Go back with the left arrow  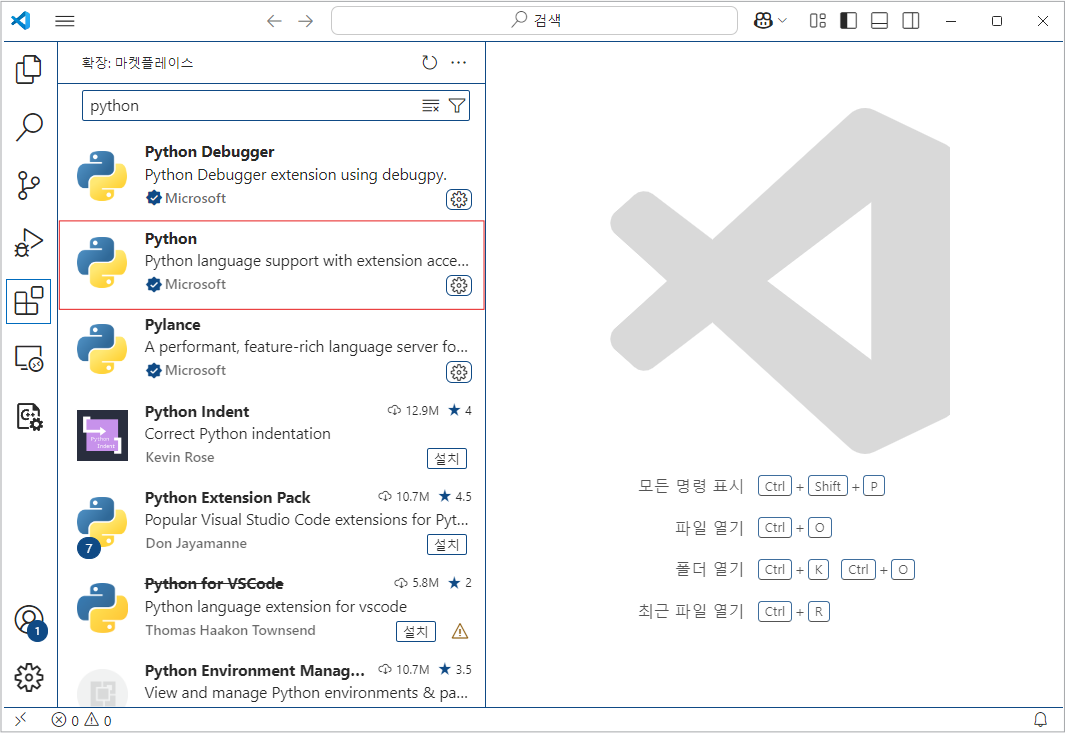[274, 21]
